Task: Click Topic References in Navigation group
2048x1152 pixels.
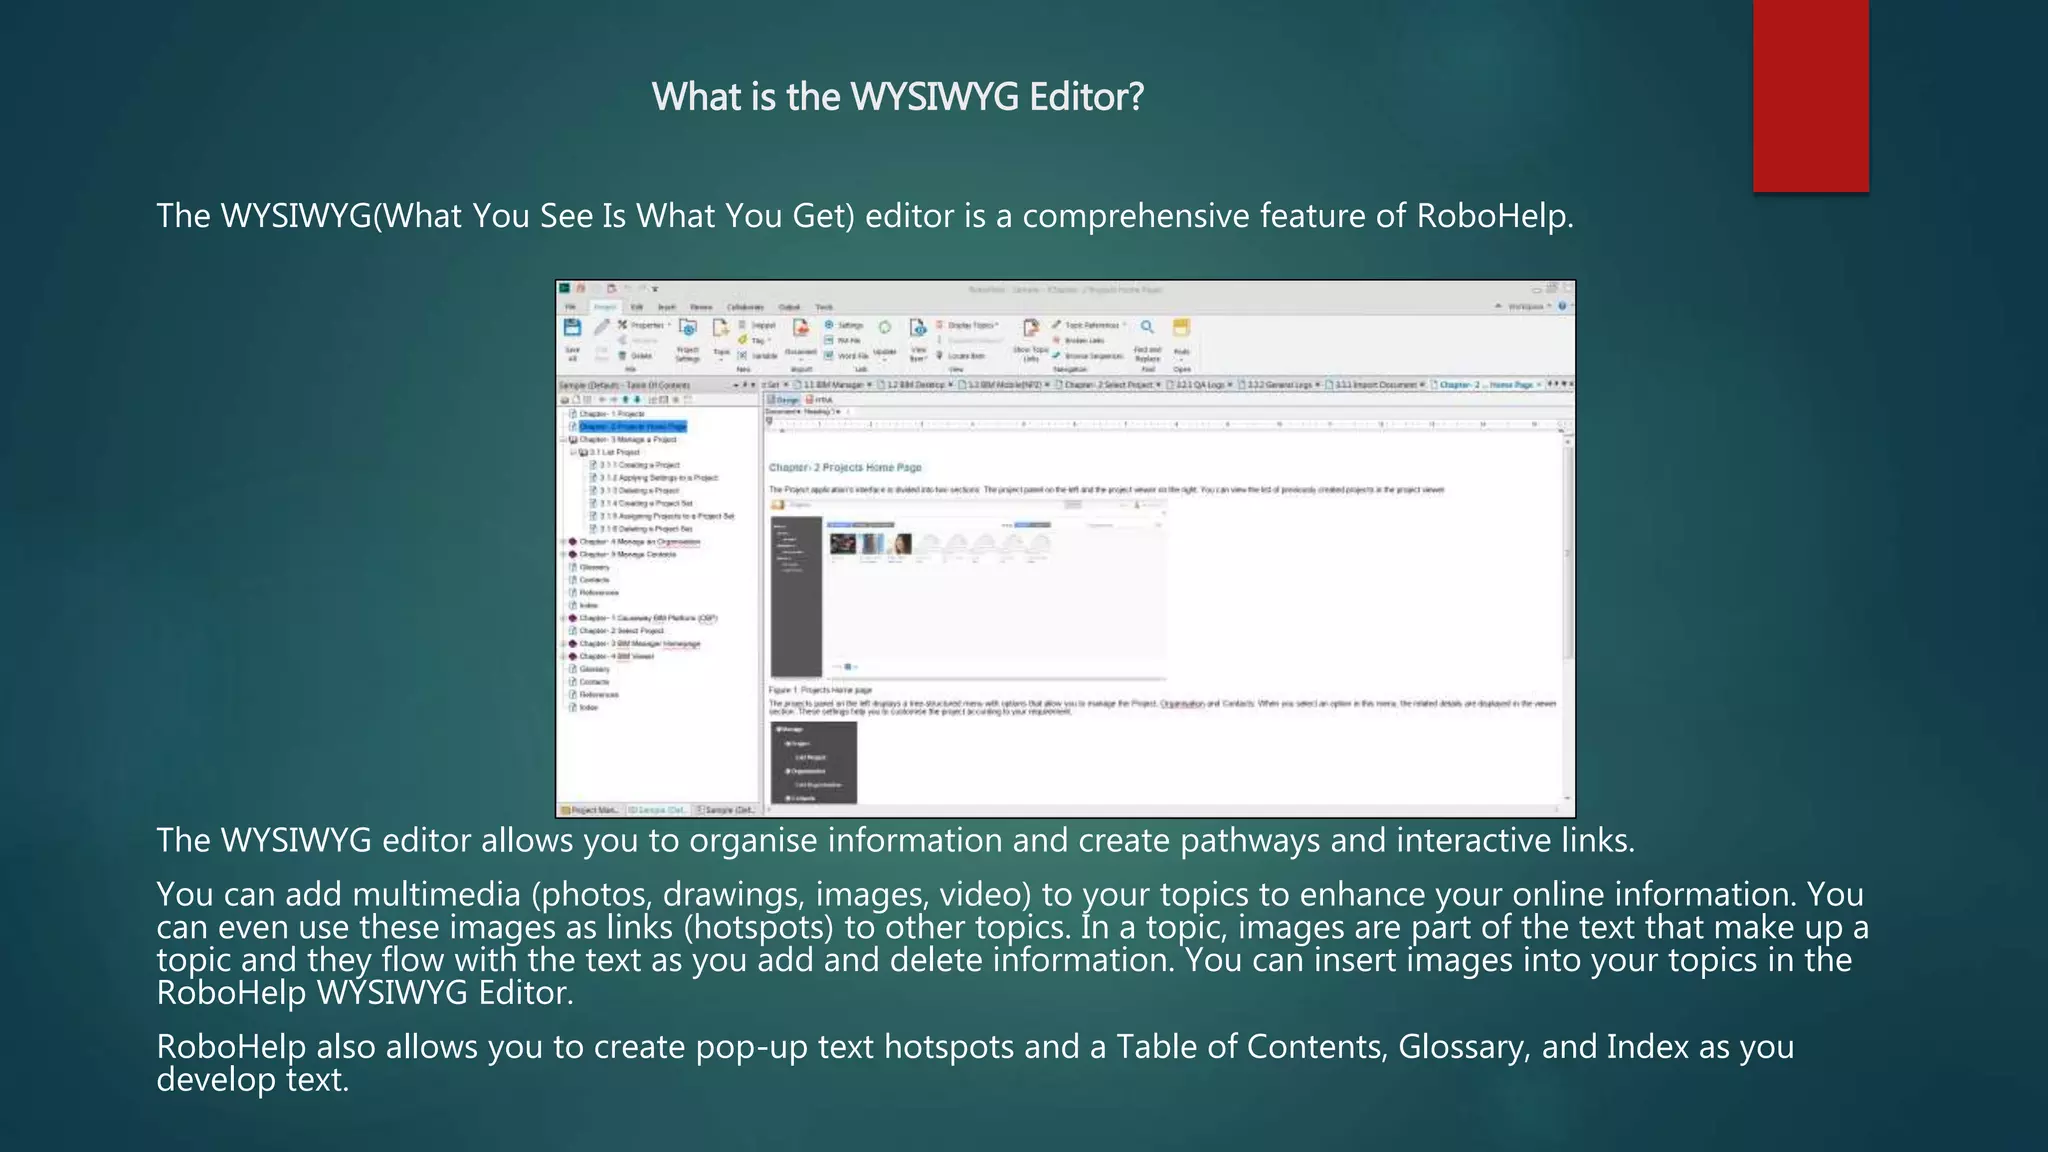Action: 1089,325
